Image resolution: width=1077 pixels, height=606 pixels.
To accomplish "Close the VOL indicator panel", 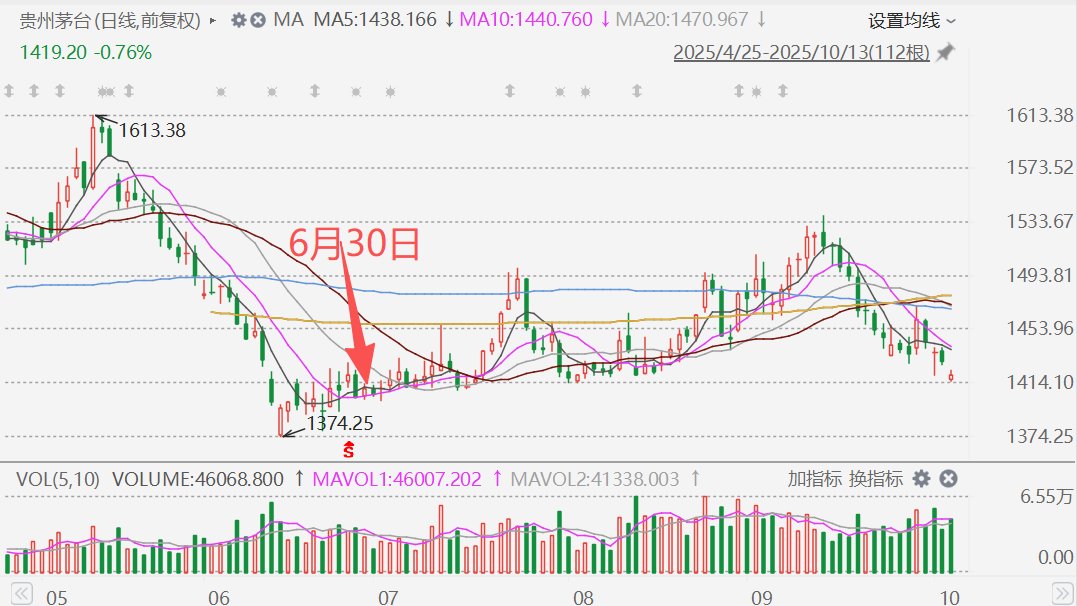I will pos(949,479).
